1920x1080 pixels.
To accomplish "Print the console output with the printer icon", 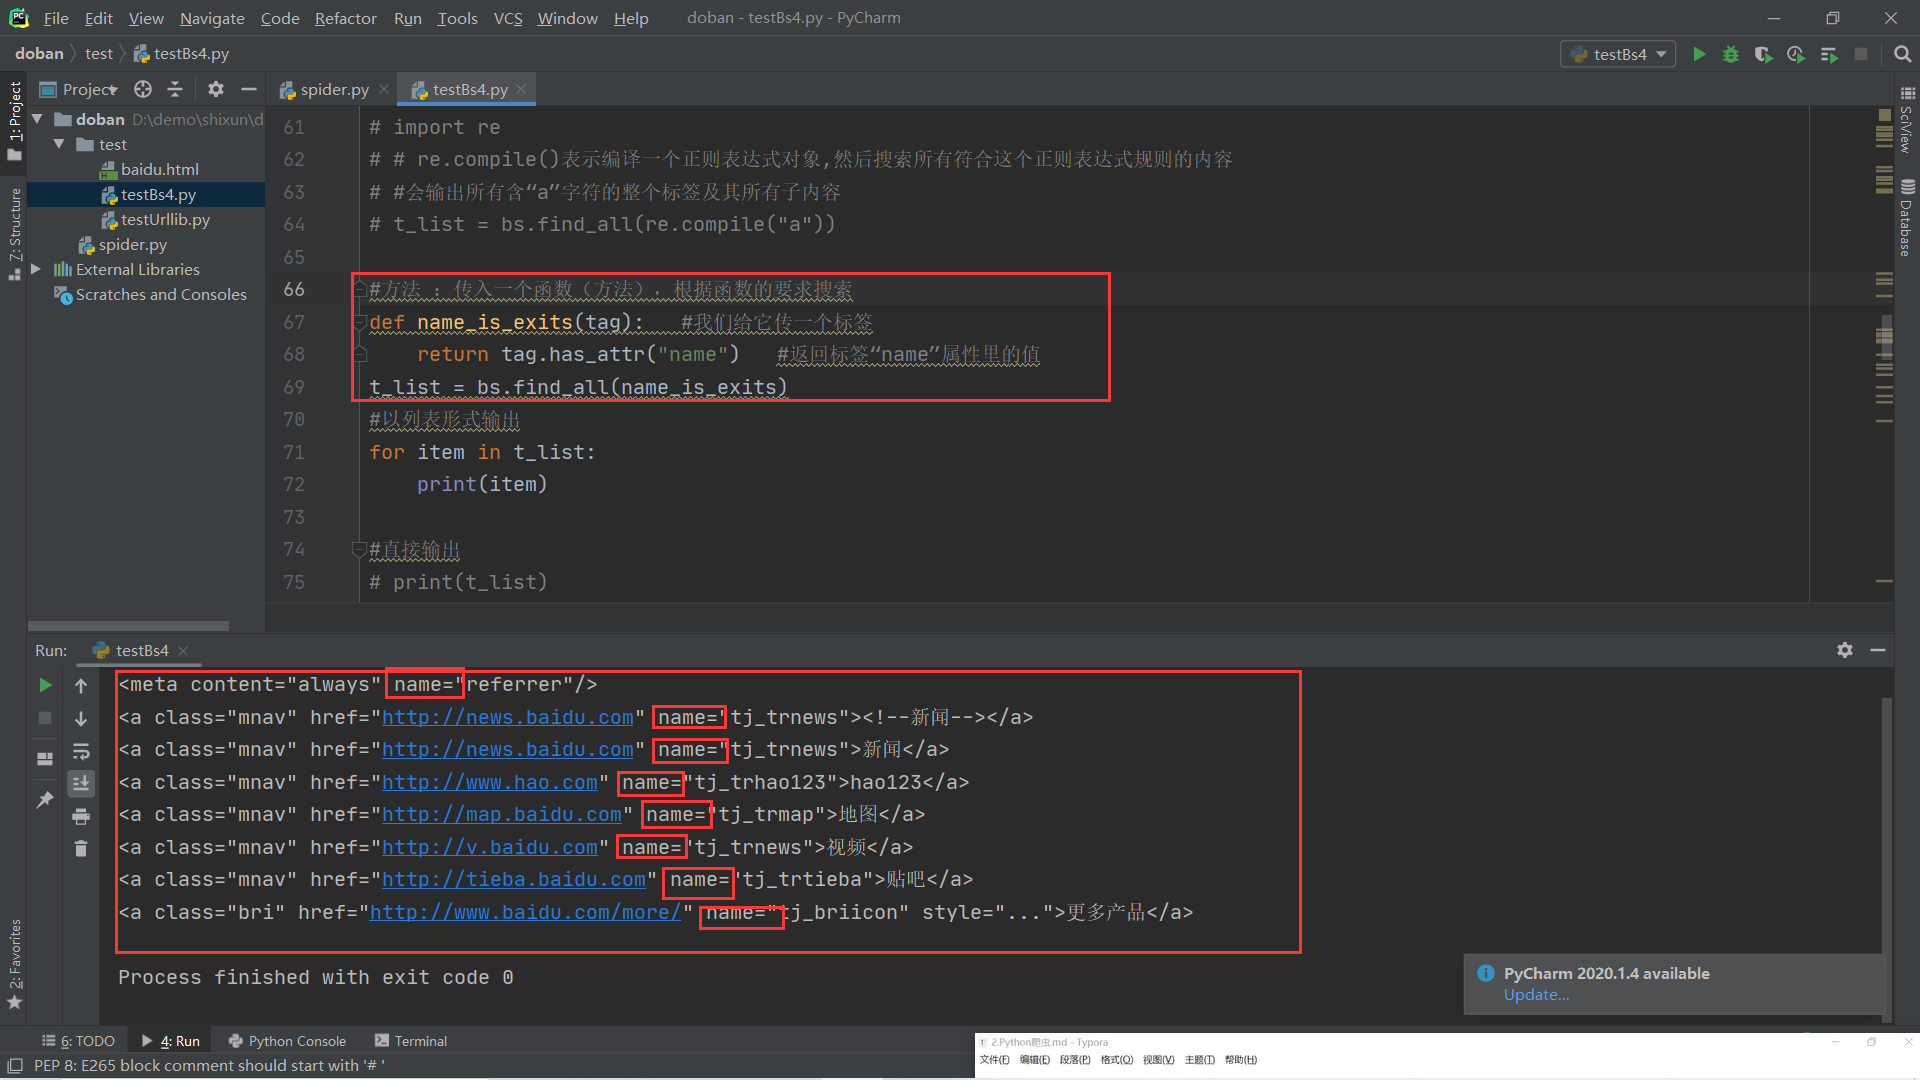I will (81, 817).
